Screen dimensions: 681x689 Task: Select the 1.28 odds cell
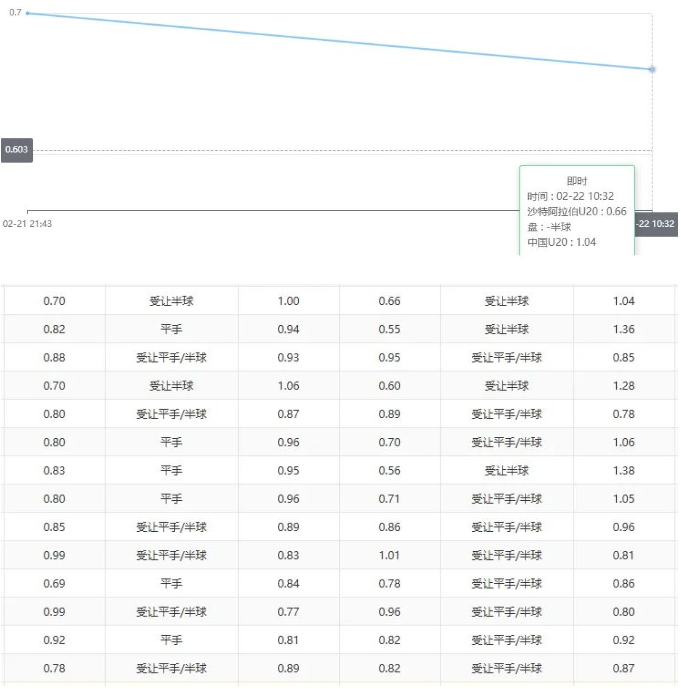tap(622, 386)
